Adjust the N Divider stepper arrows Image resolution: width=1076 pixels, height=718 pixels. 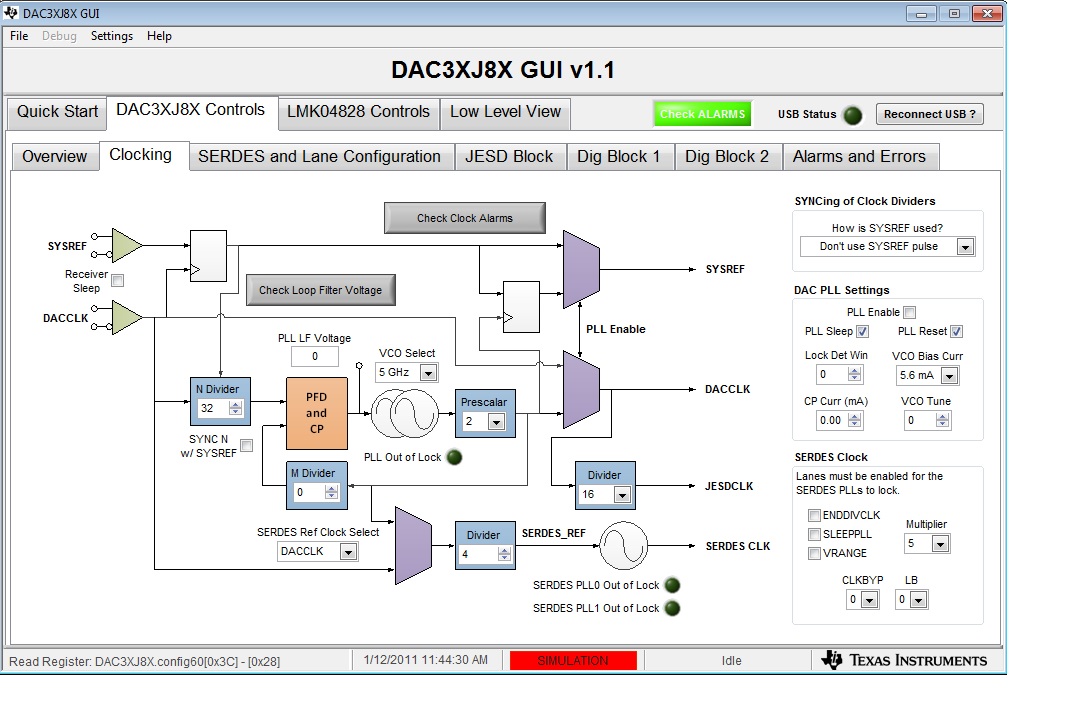point(235,408)
